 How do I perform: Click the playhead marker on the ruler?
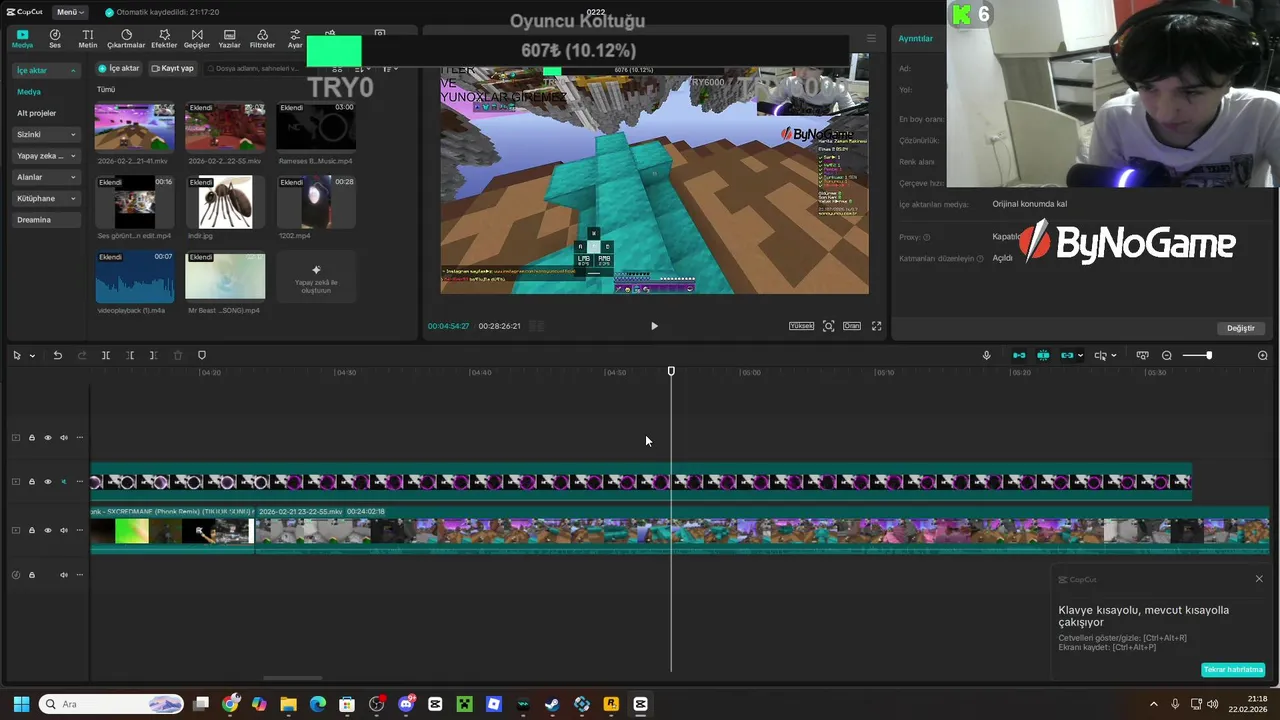pos(671,371)
